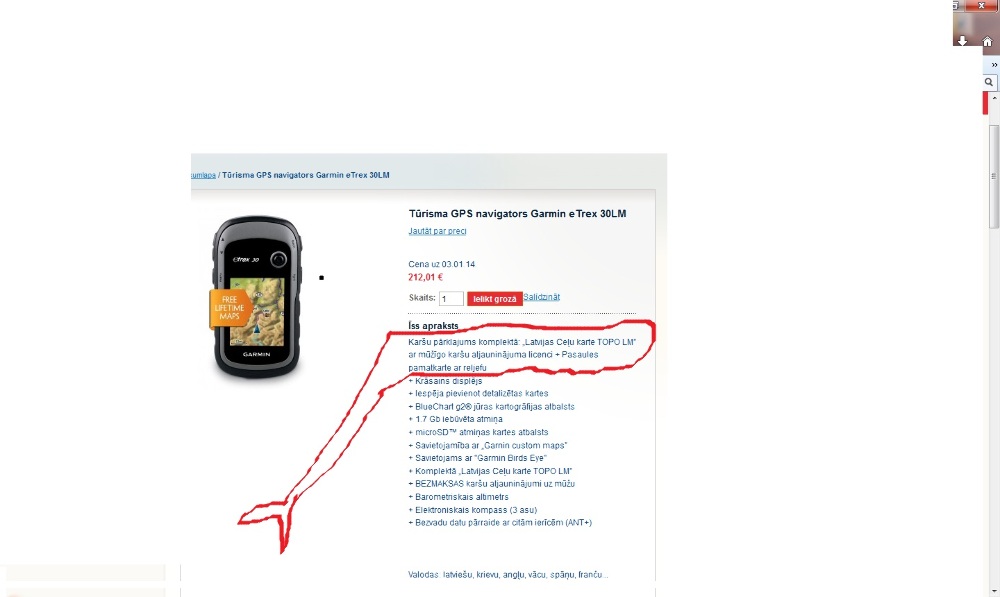The width and height of the screenshot is (1000, 597).
Task: Click the Garmin eTrex 30 product image
Action: [x=257, y=297]
